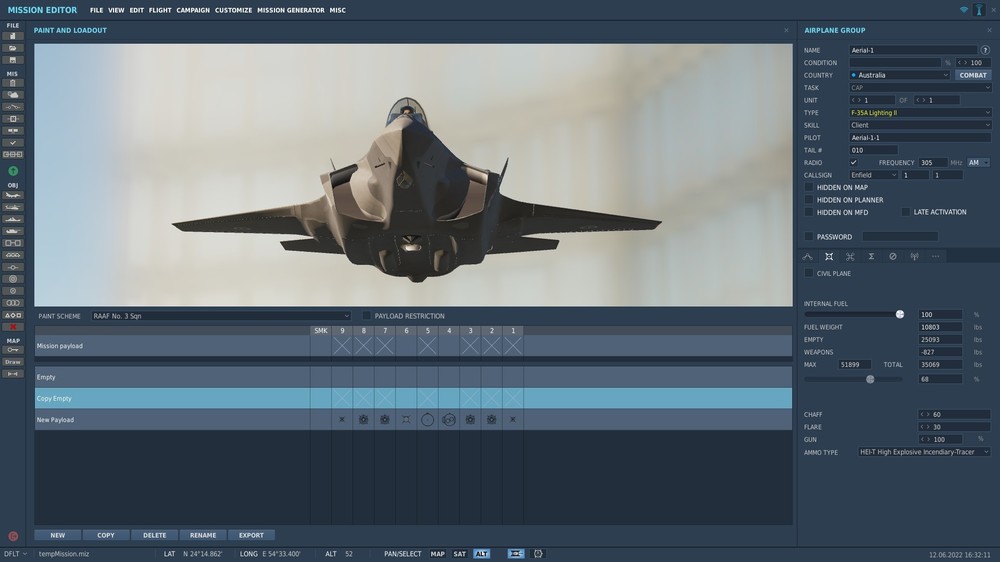Image resolution: width=1000 pixels, height=562 pixels.
Task: Open the FLIGHT menu
Action: tap(160, 10)
